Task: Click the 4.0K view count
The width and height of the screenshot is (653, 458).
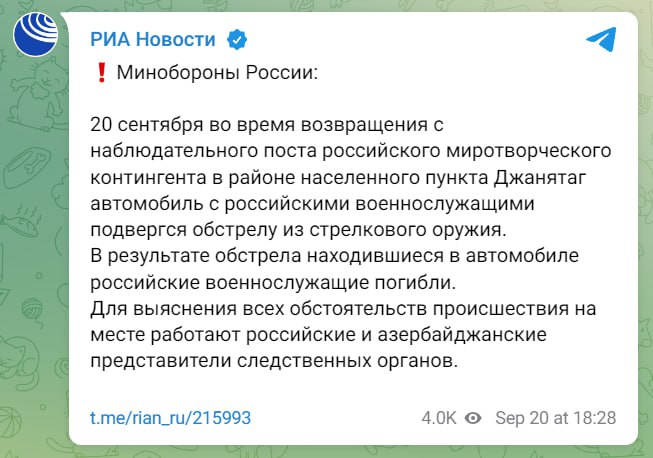Action: 439,418
